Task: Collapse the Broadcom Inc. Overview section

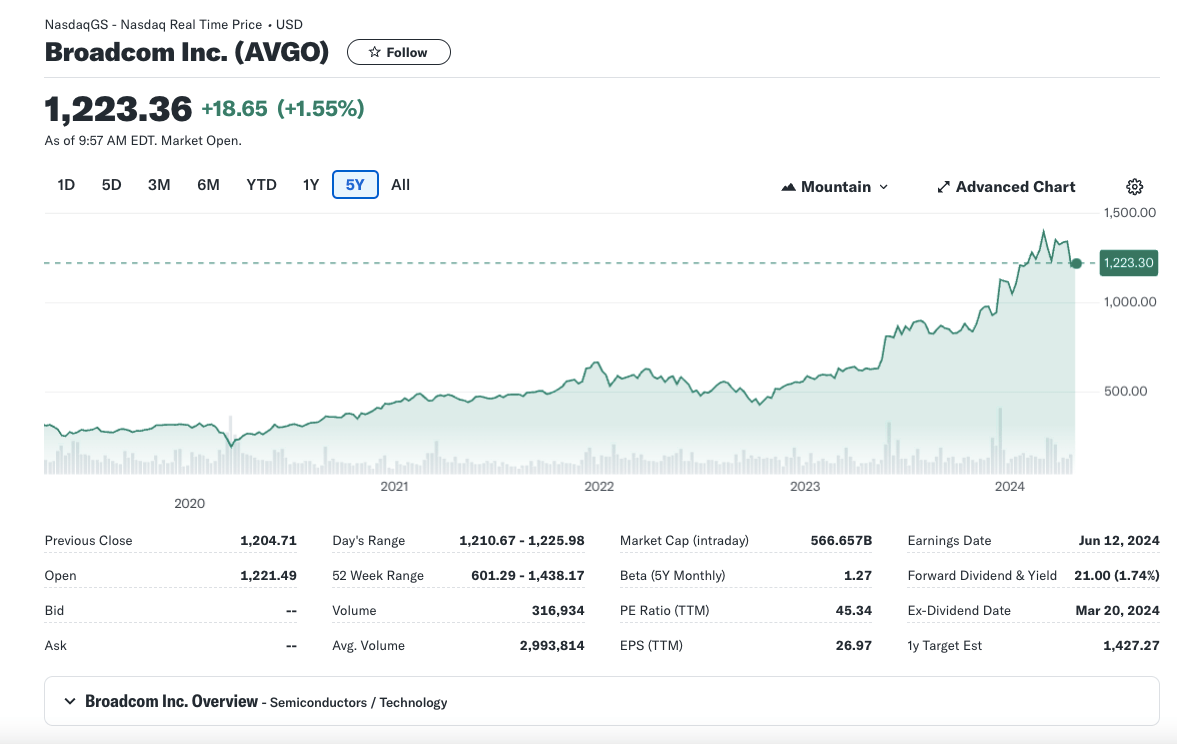Action: coord(70,701)
